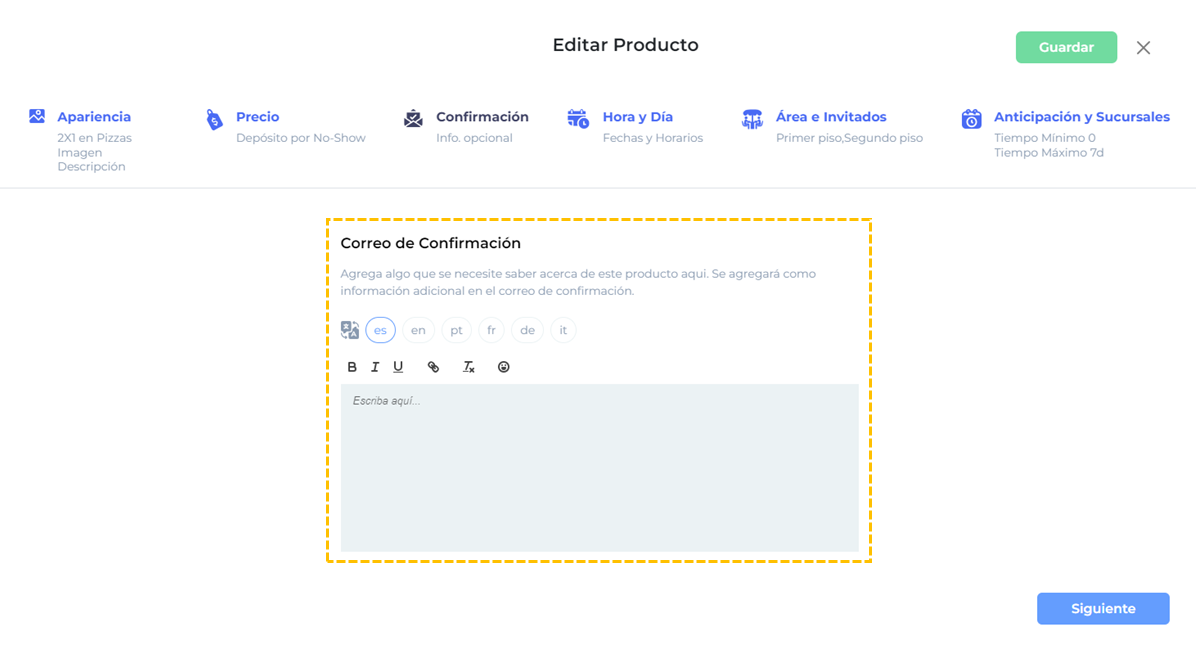Viewport: 1196px width, 645px height.
Task: Click the Siguiente button
Action: [1103, 608]
